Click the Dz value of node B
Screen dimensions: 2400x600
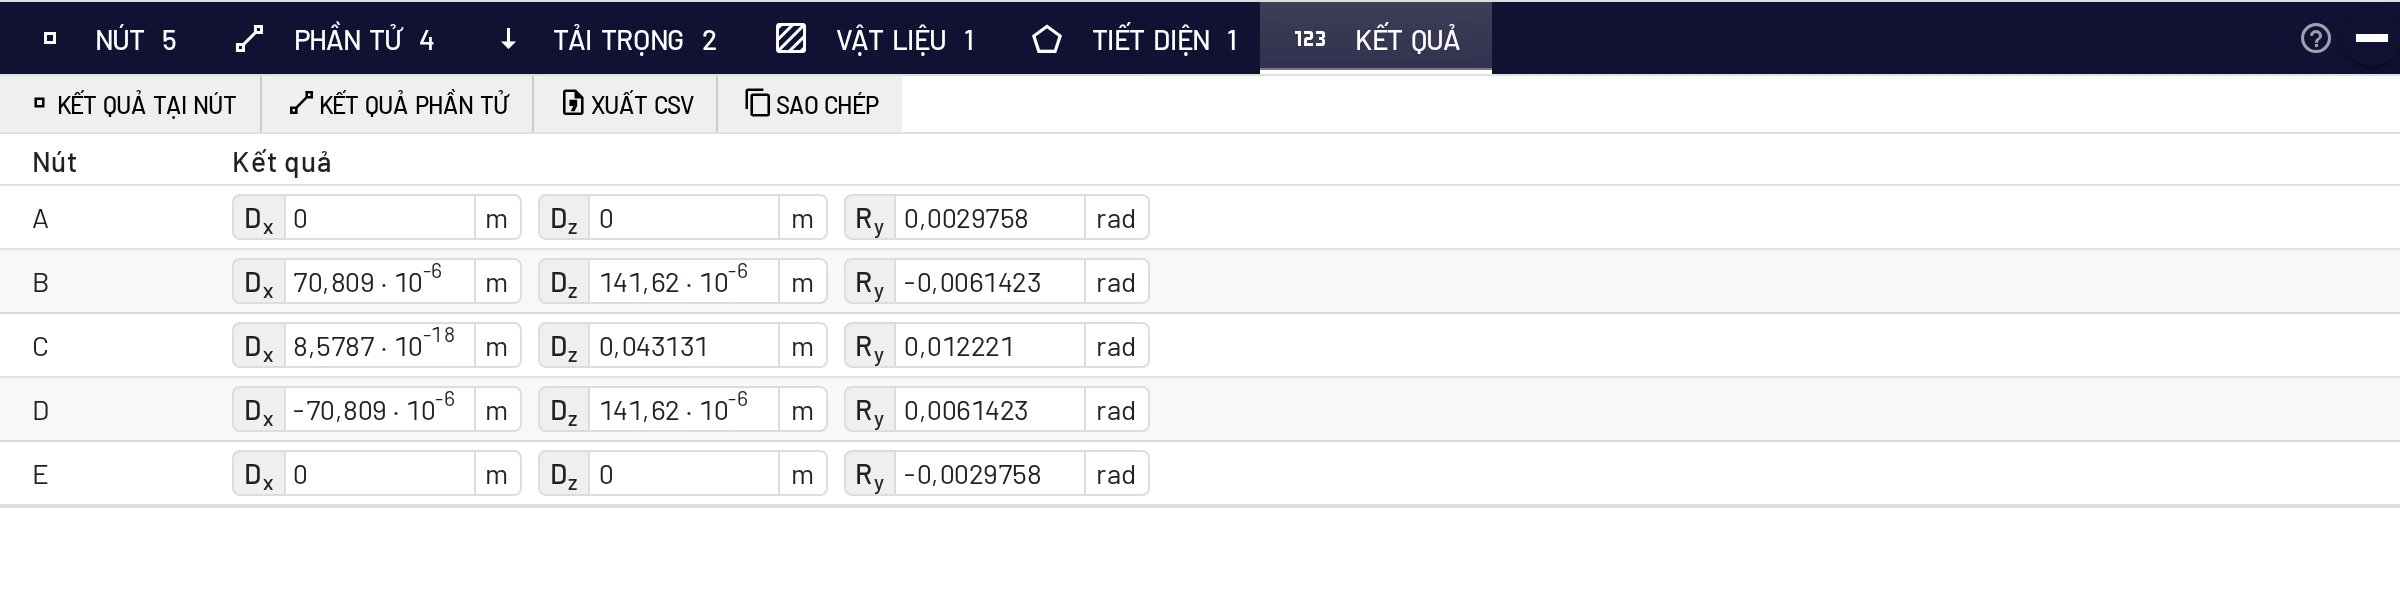tap(684, 282)
